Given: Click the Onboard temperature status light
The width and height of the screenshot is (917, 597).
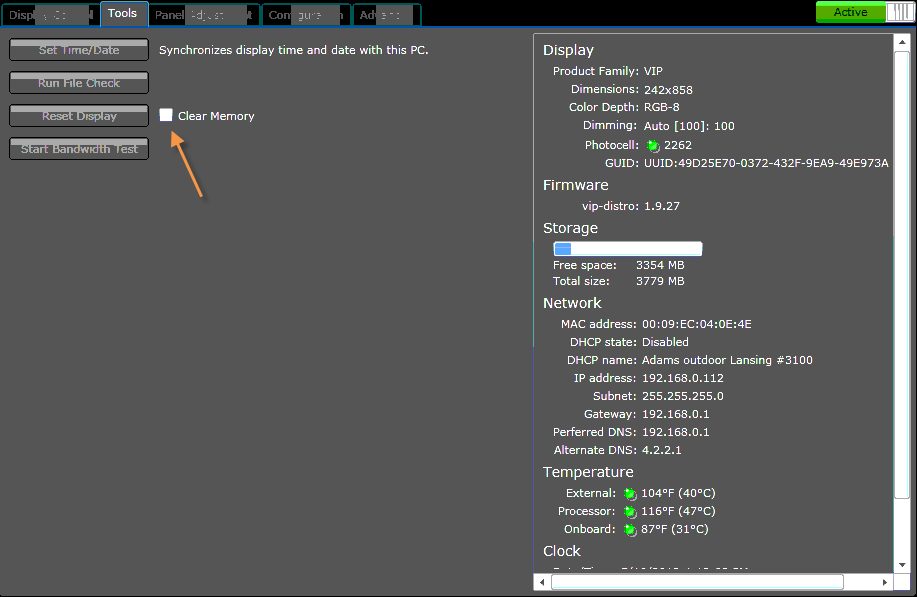Looking at the screenshot, I should (630, 530).
